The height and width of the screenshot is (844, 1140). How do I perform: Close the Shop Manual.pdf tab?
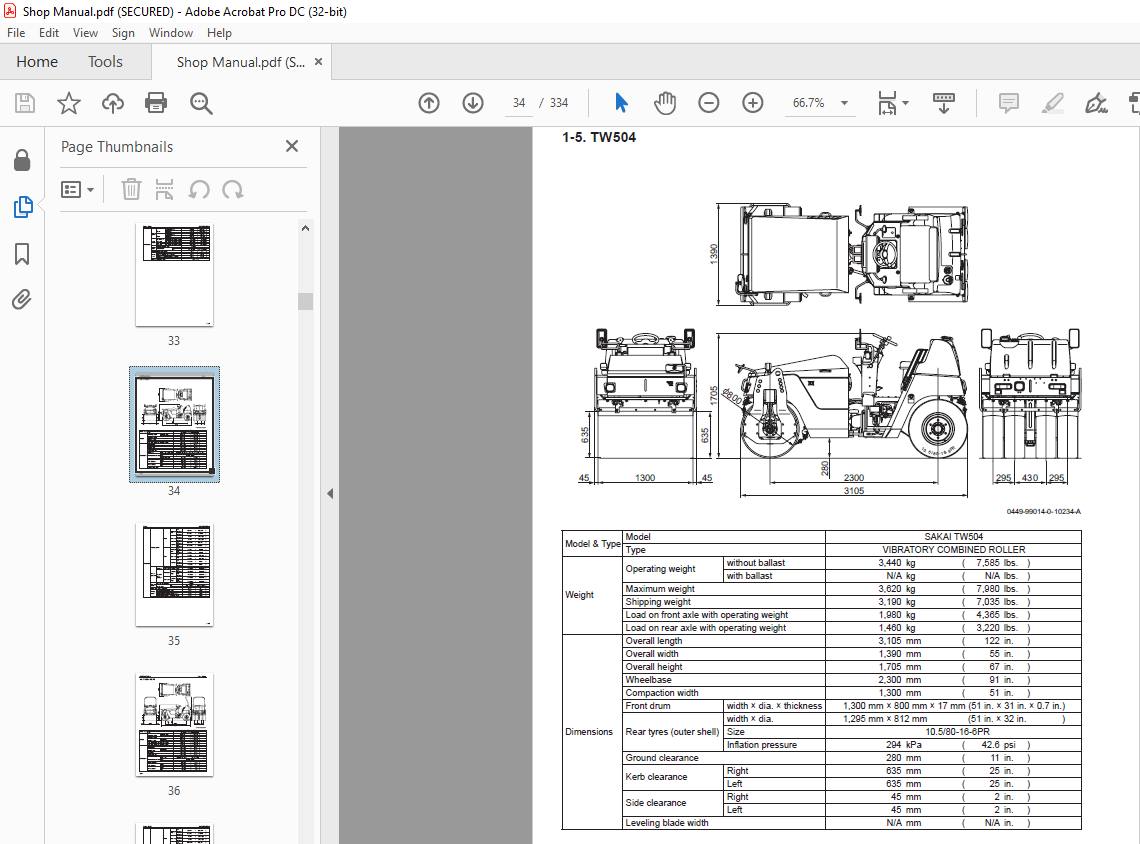tap(318, 62)
